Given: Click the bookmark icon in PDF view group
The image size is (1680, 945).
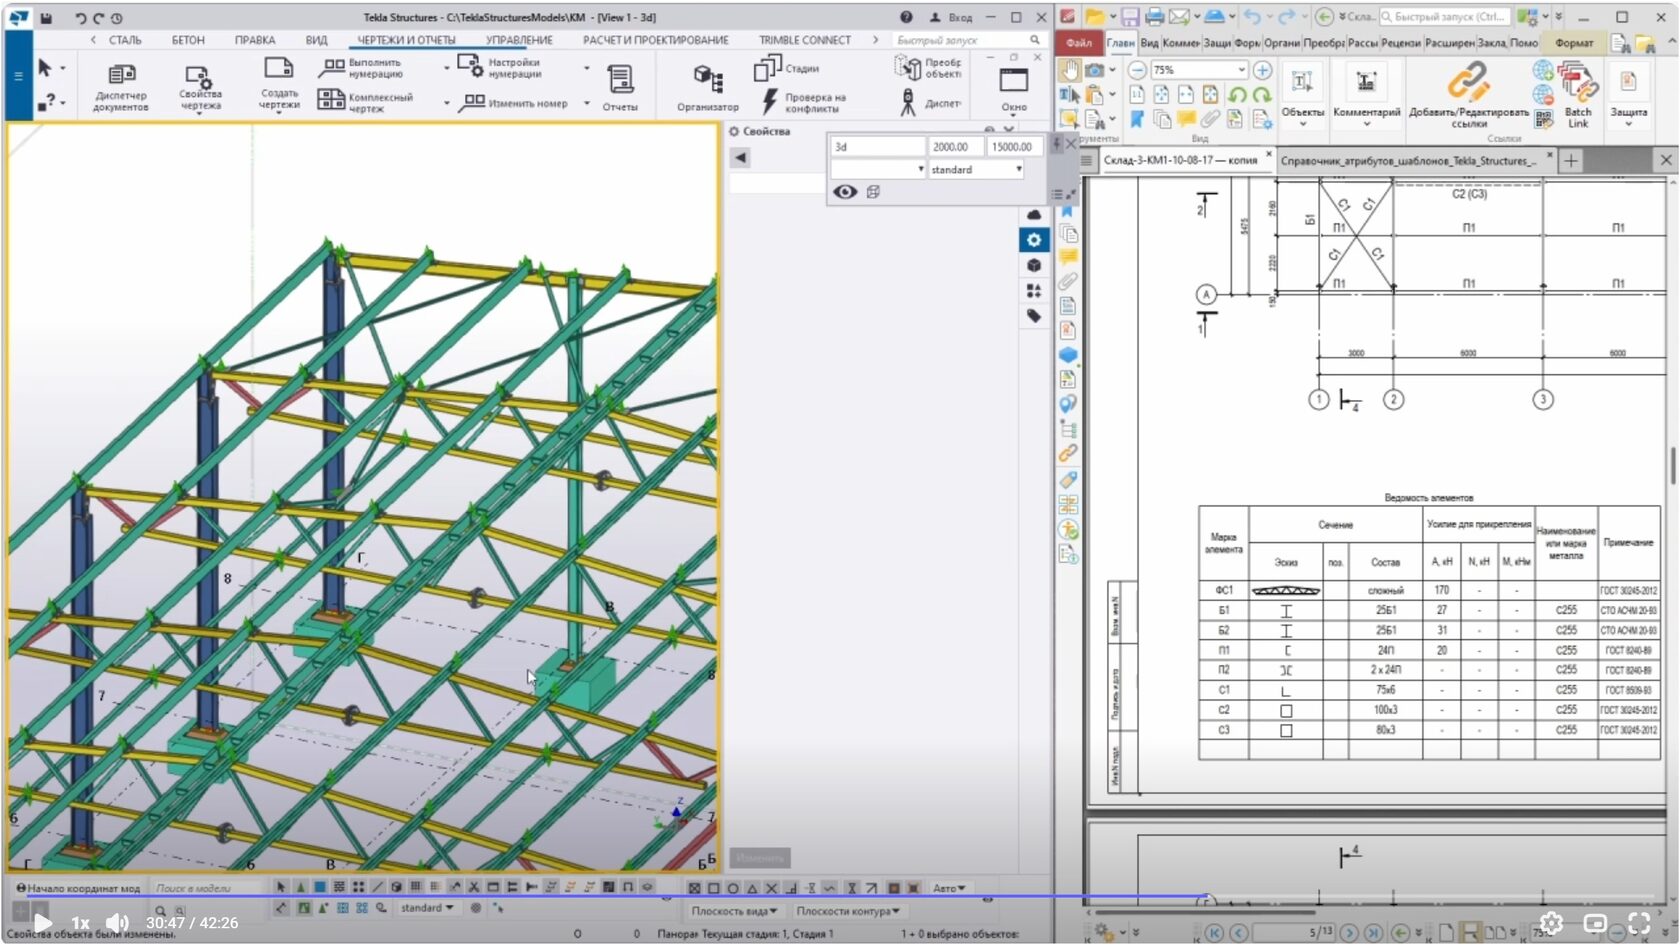Looking at the screenshot, I should click(x=1137, y=119).
